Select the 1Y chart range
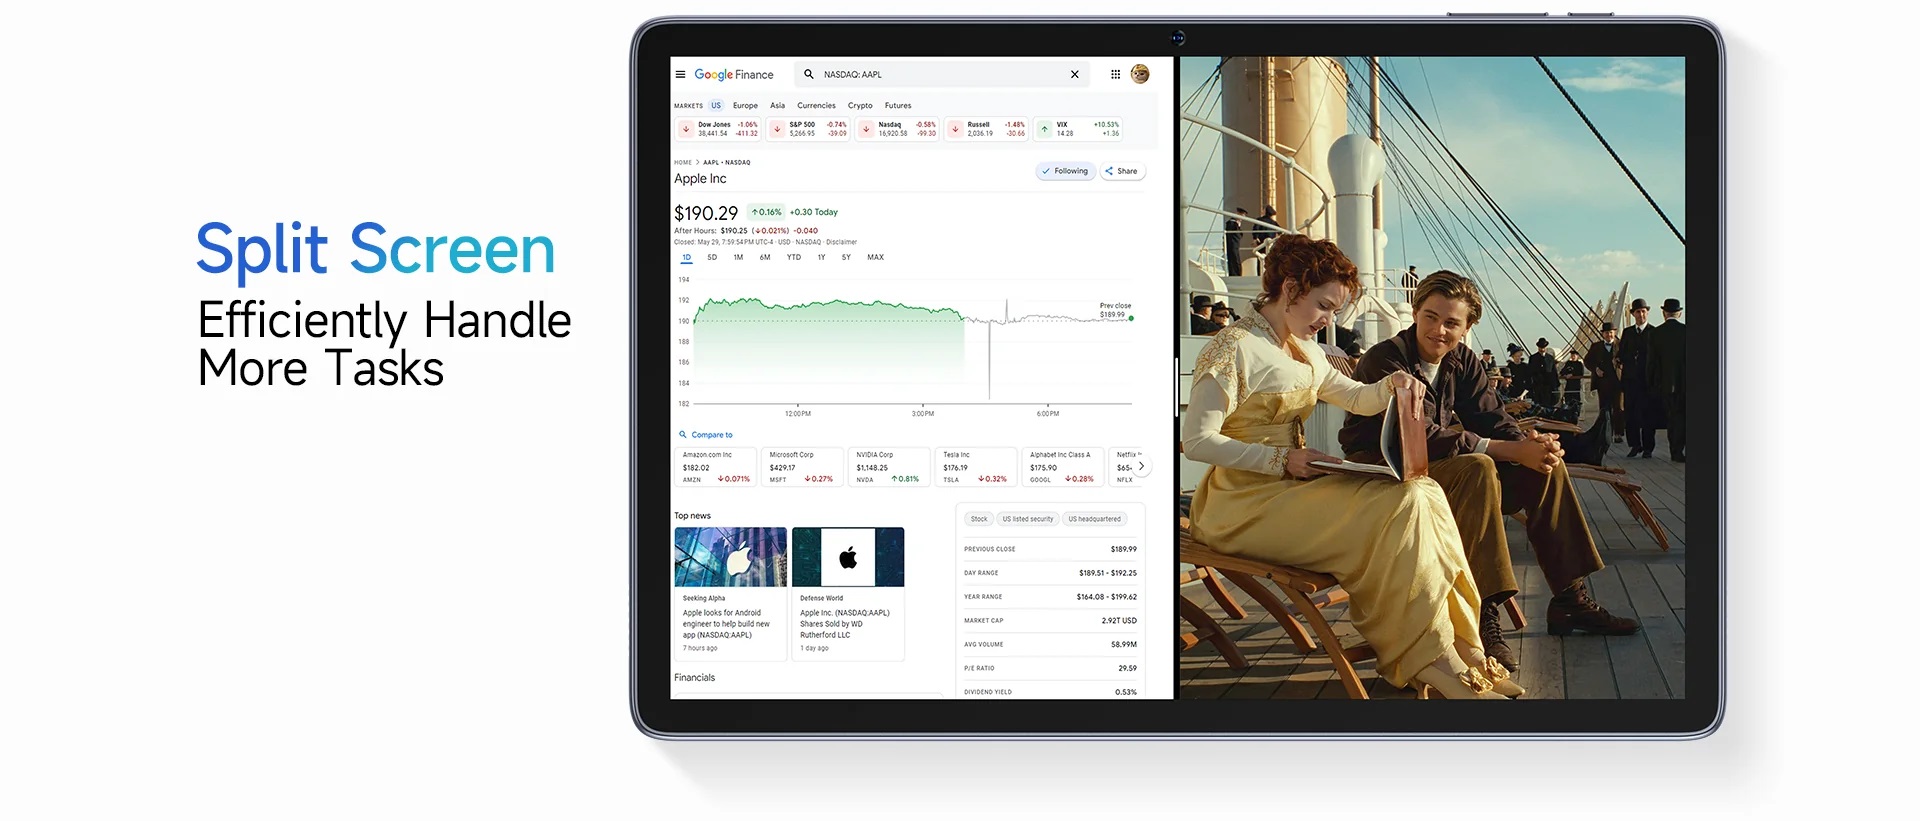Screen dimensions: 1920x821 pyautogui.click(x=821, y=258)
